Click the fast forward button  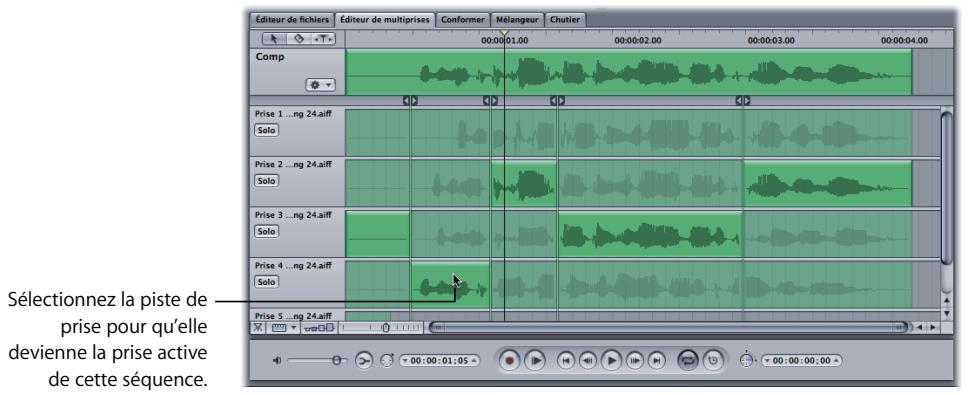[635, 360]
